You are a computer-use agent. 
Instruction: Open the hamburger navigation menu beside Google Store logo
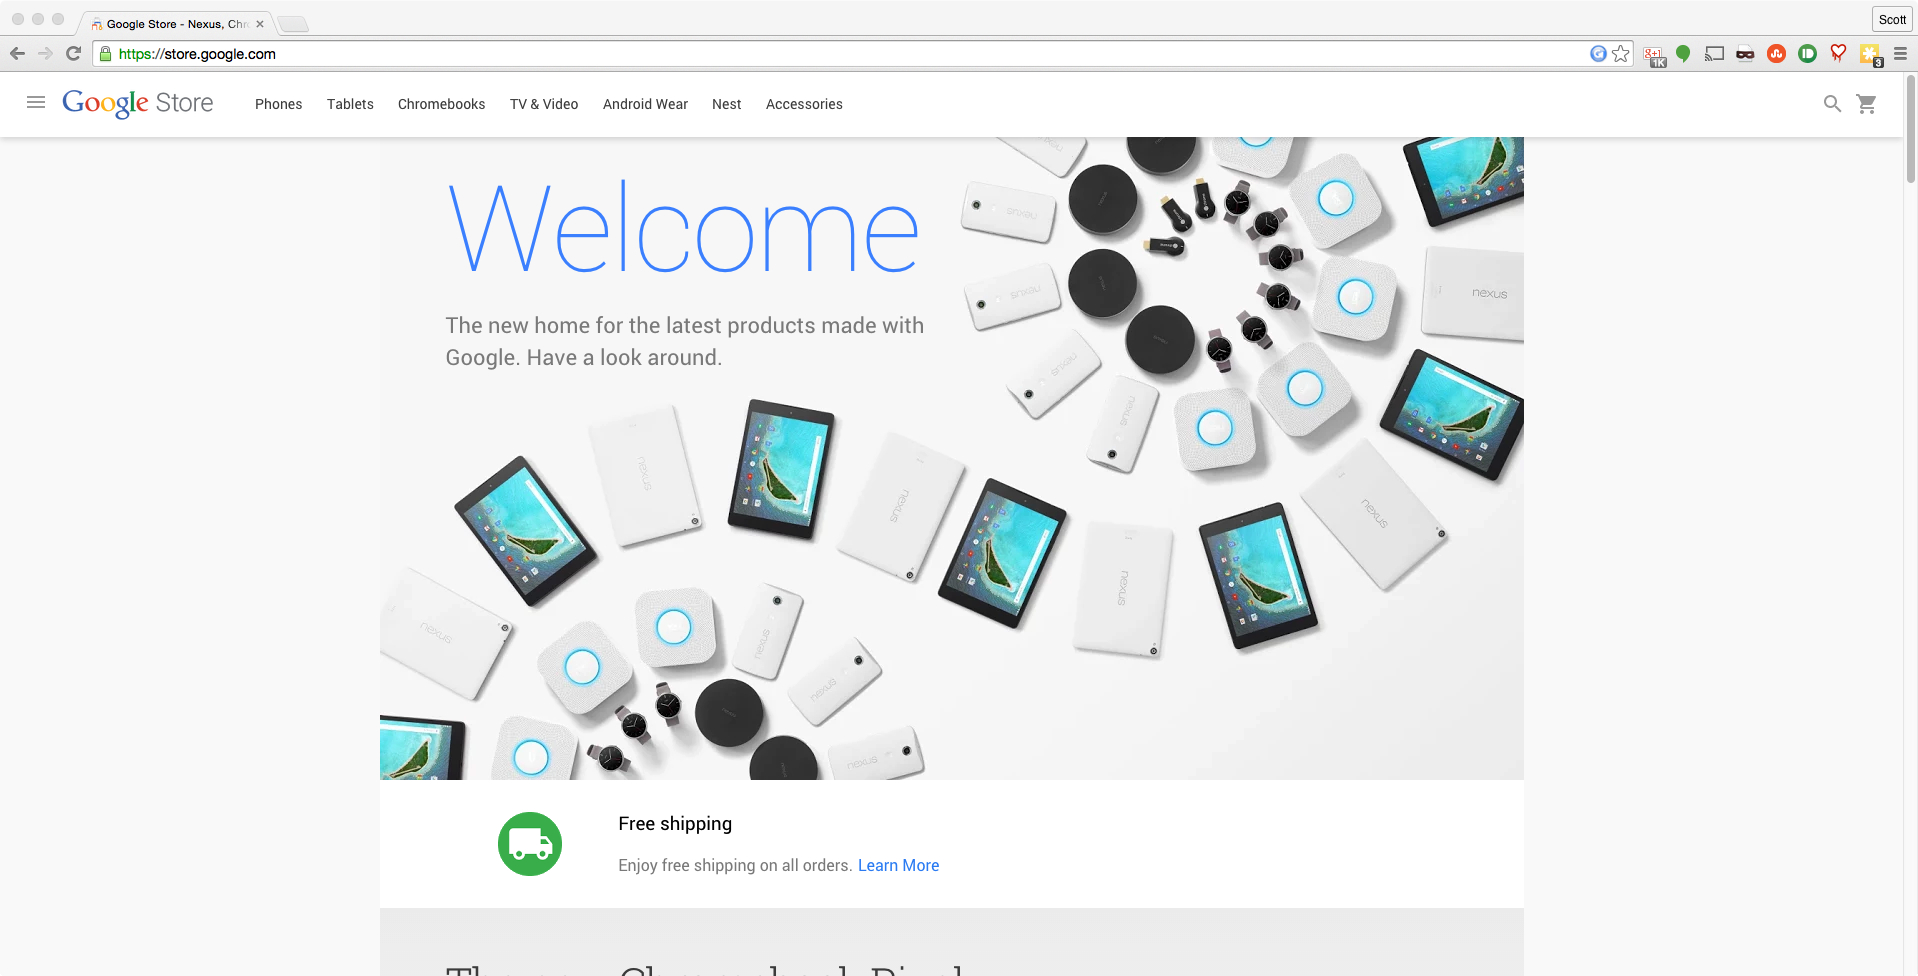(x=36, y=102)
